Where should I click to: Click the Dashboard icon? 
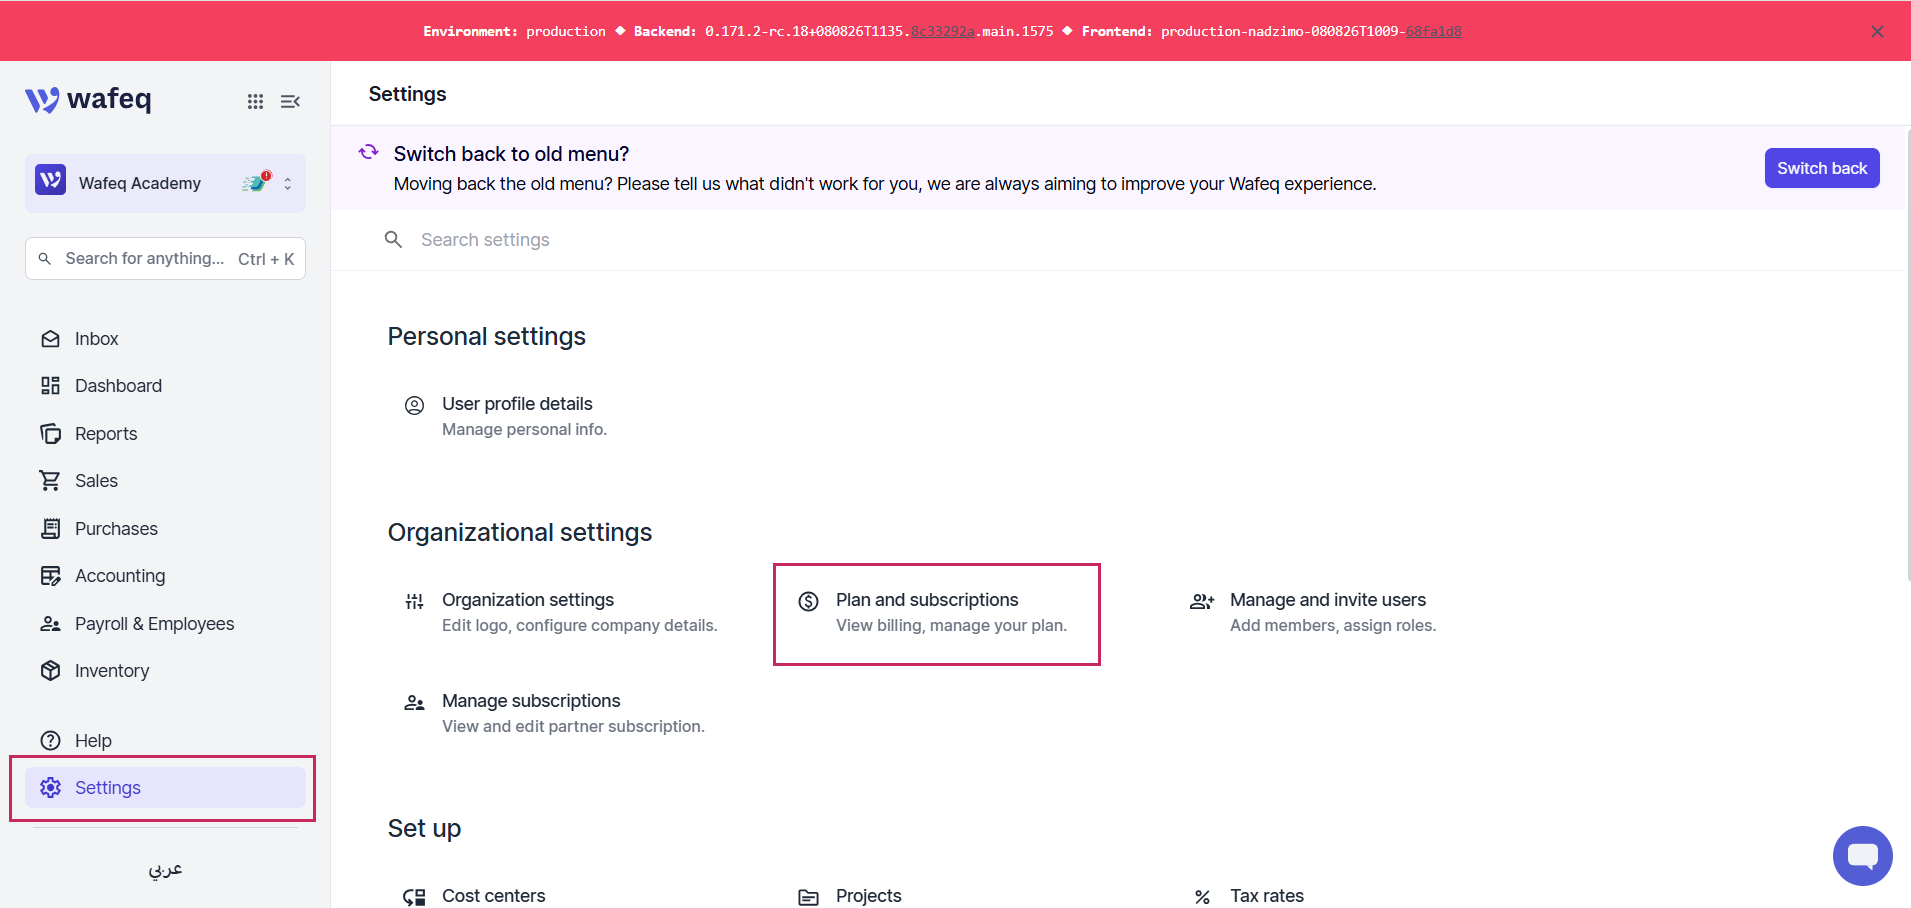point(50,386)
